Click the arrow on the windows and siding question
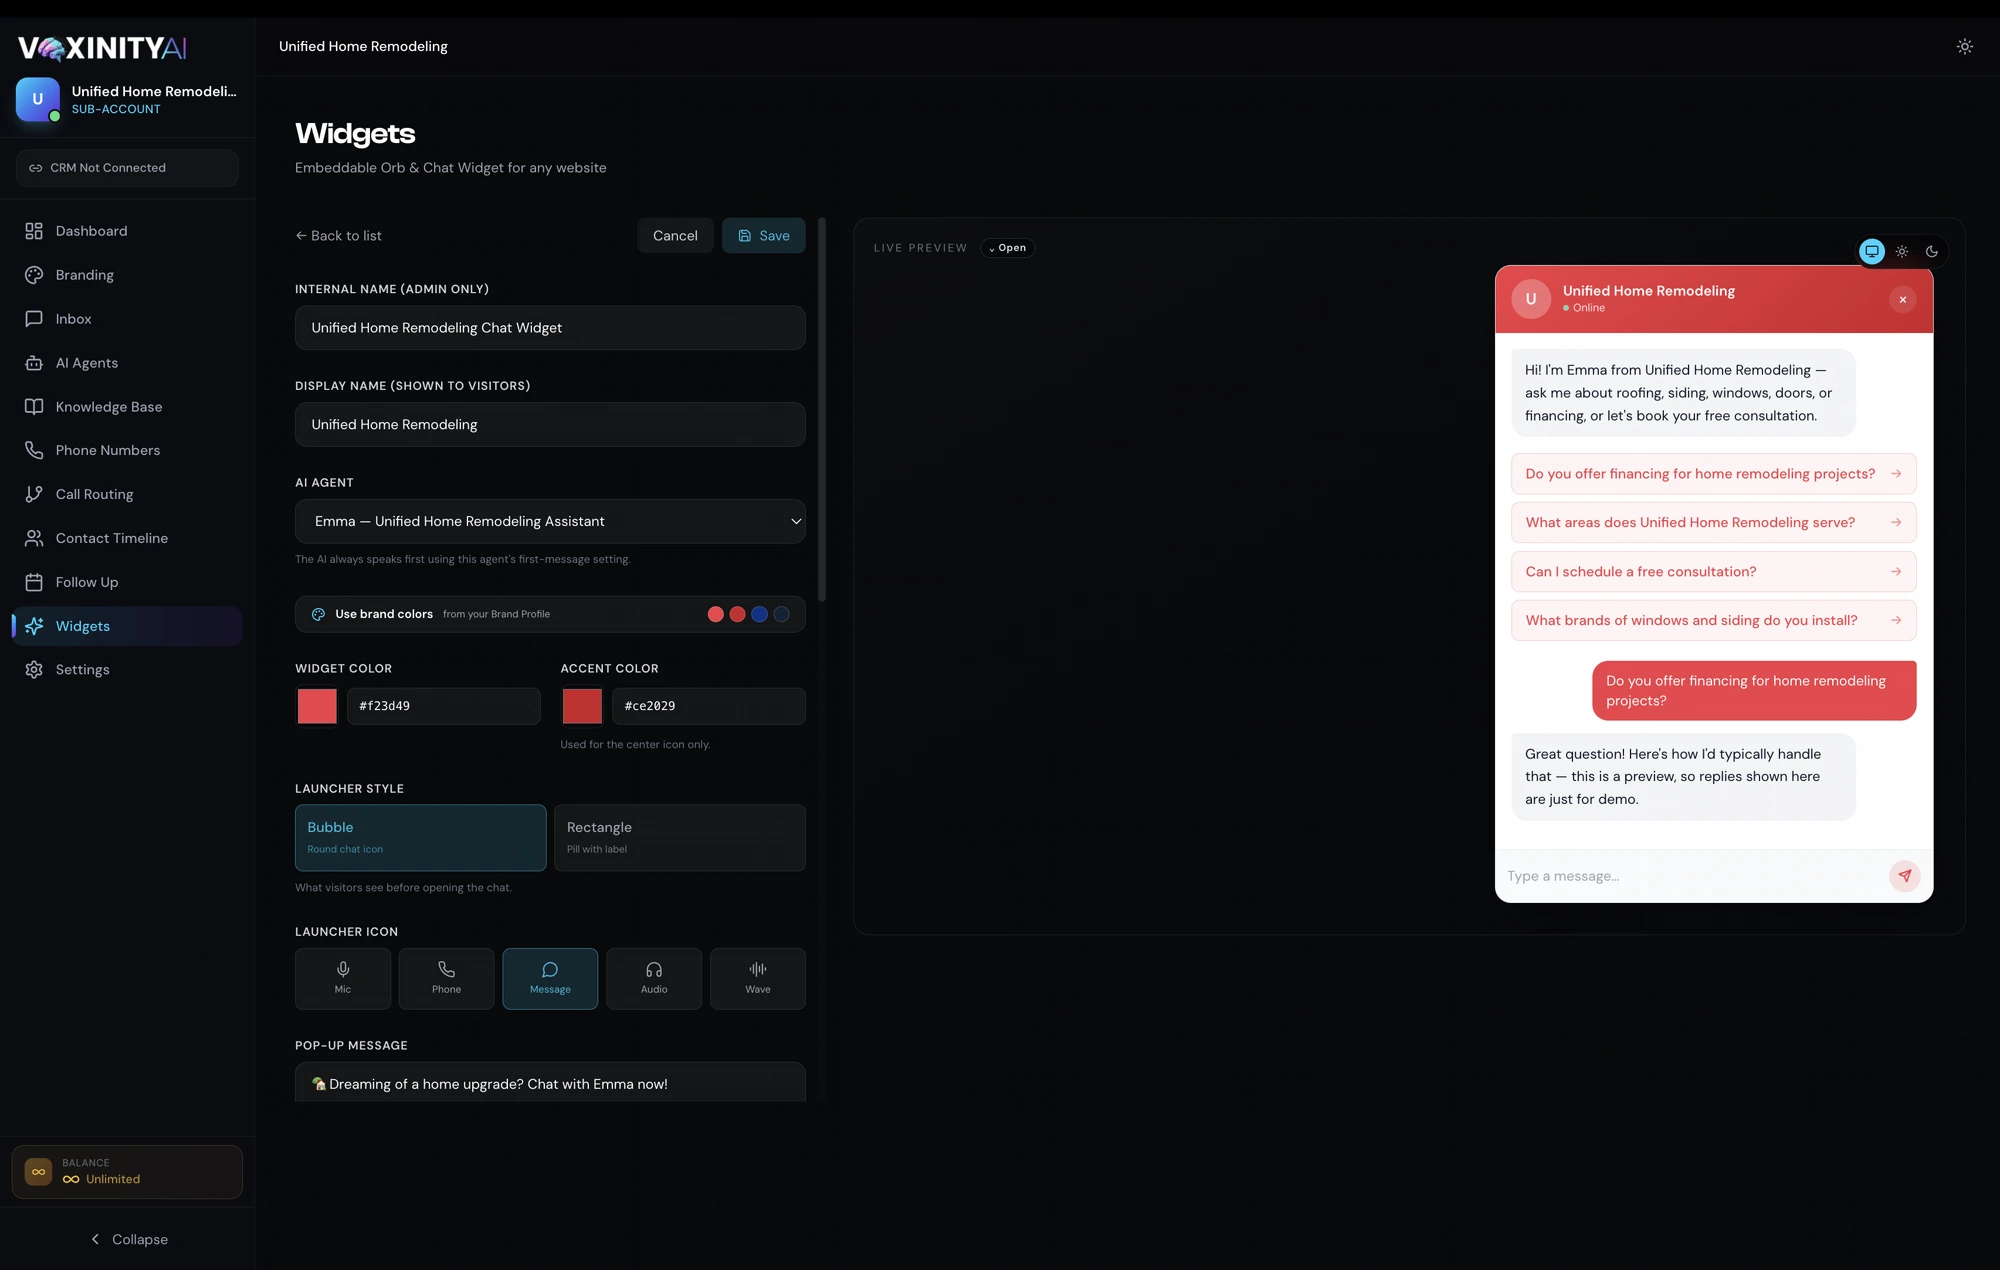This screenshot has width=2000, height=1270. tap(1895, 620)
